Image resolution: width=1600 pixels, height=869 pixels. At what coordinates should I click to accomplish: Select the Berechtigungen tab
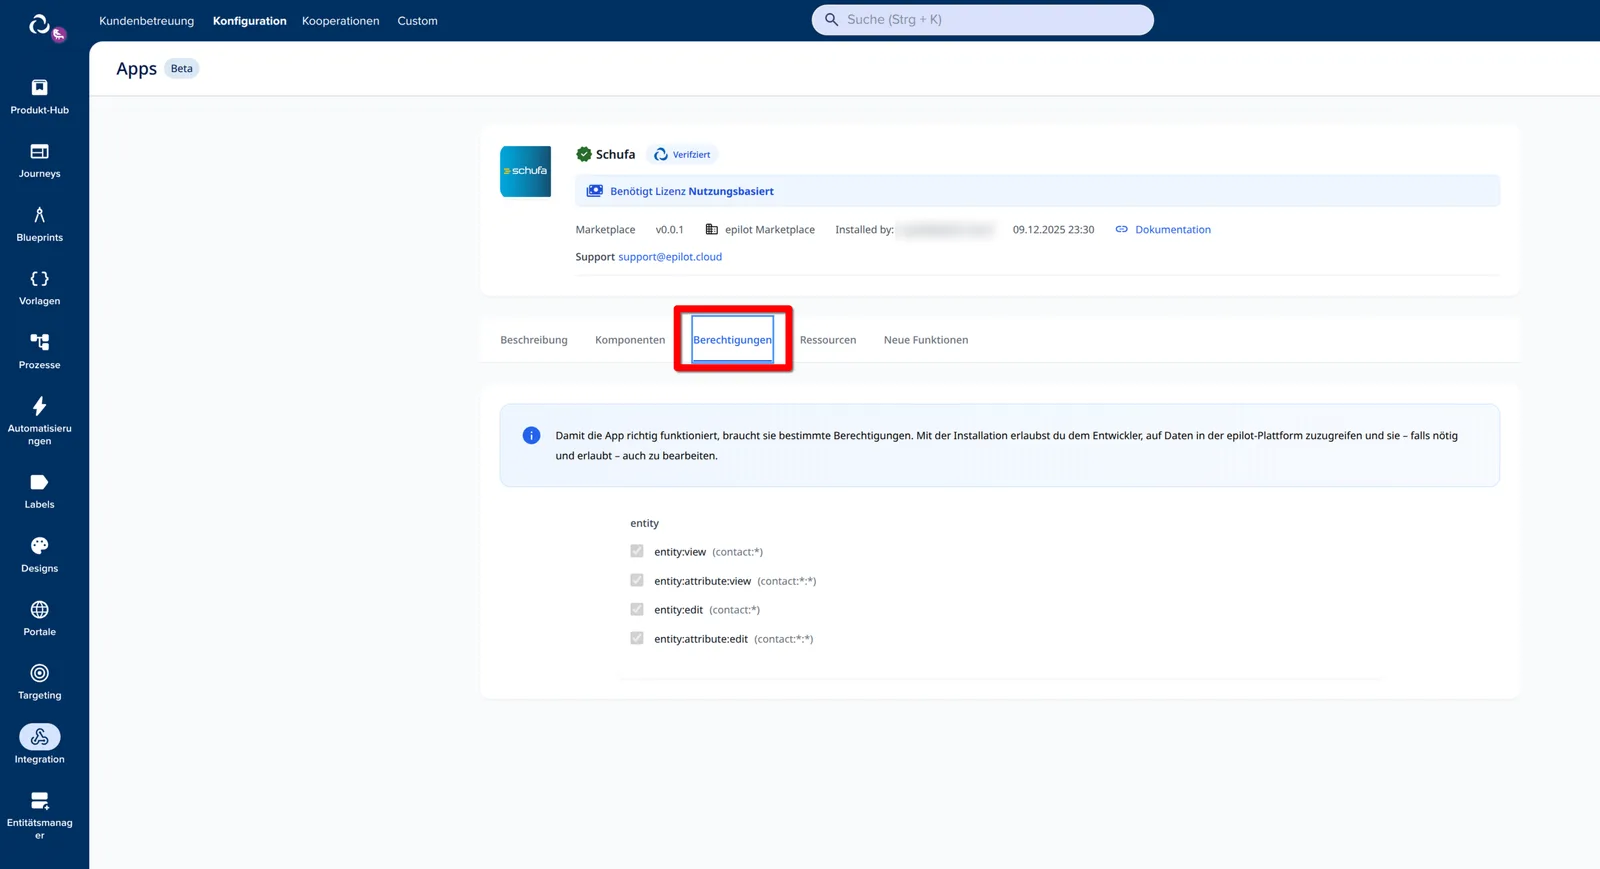(732, 340)
